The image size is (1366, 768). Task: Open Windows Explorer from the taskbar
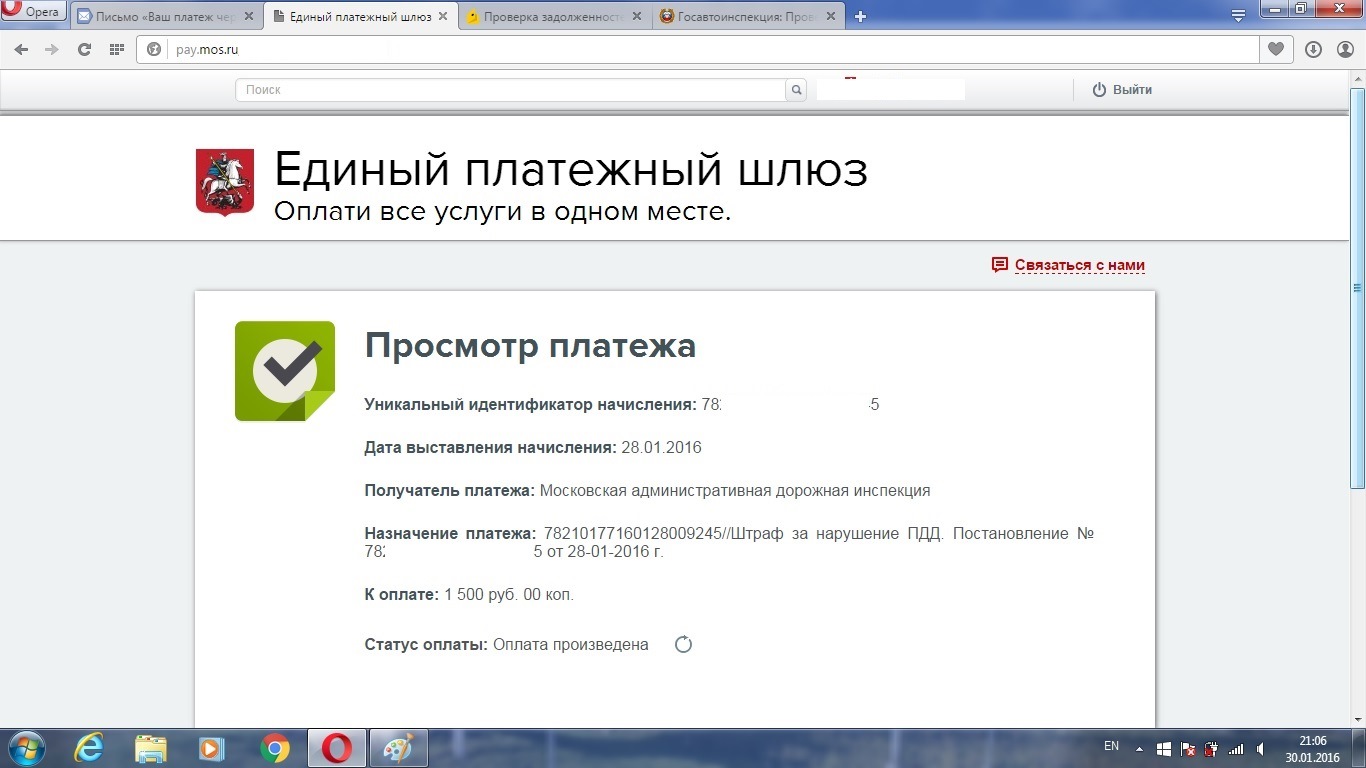[150, 748]
